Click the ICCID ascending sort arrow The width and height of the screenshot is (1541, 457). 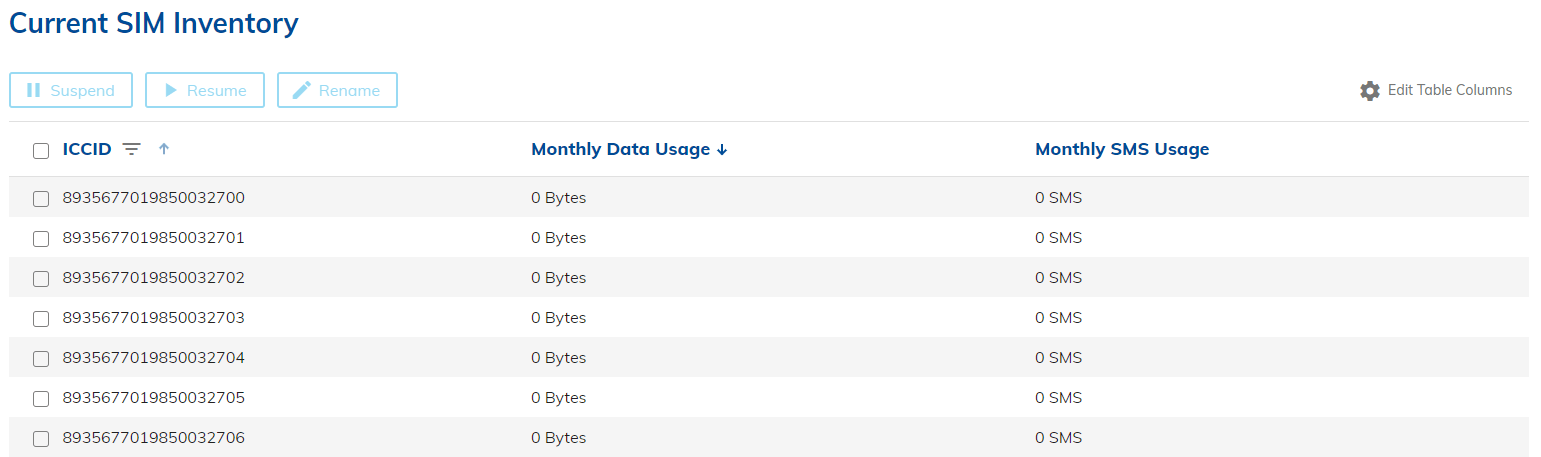(x=164, y=149)
